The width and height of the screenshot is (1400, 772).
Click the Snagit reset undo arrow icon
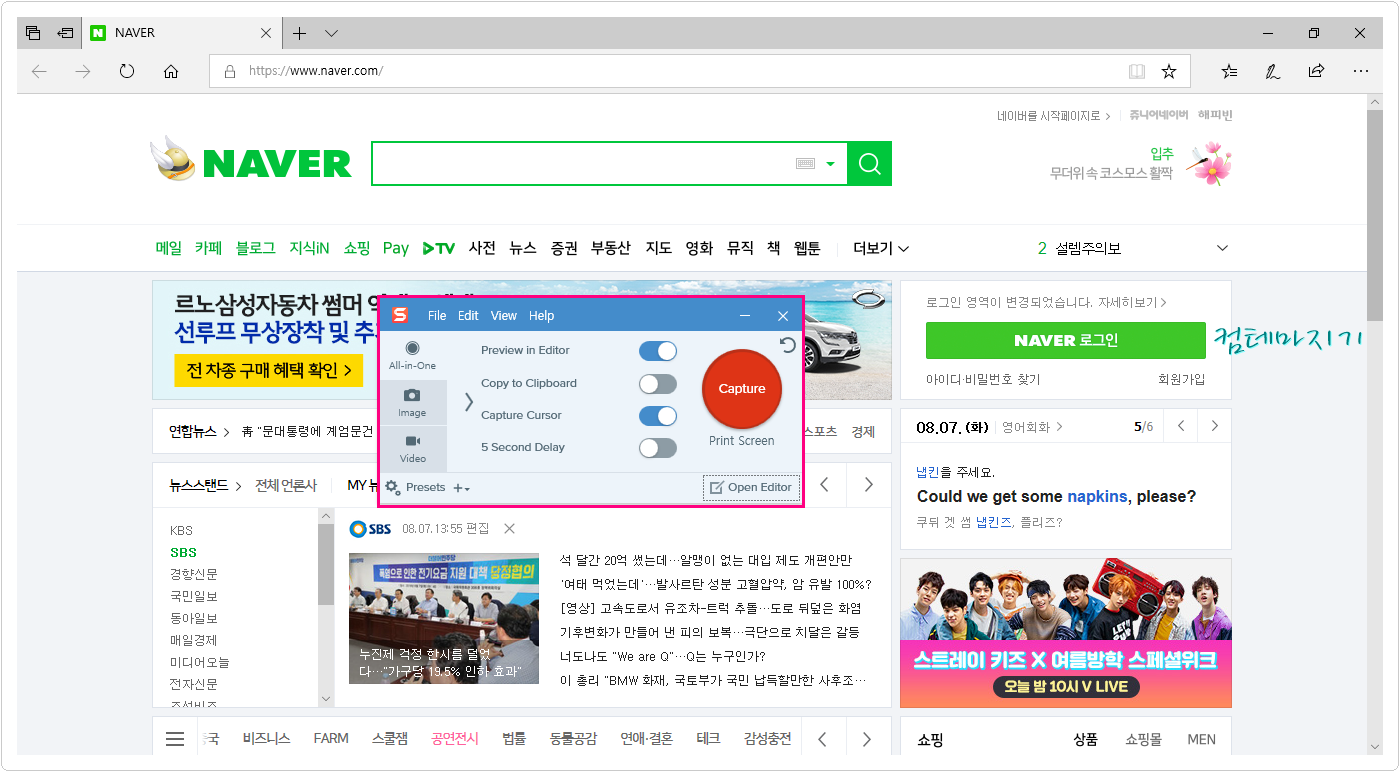pyautogui.click(x=788, y=345)
